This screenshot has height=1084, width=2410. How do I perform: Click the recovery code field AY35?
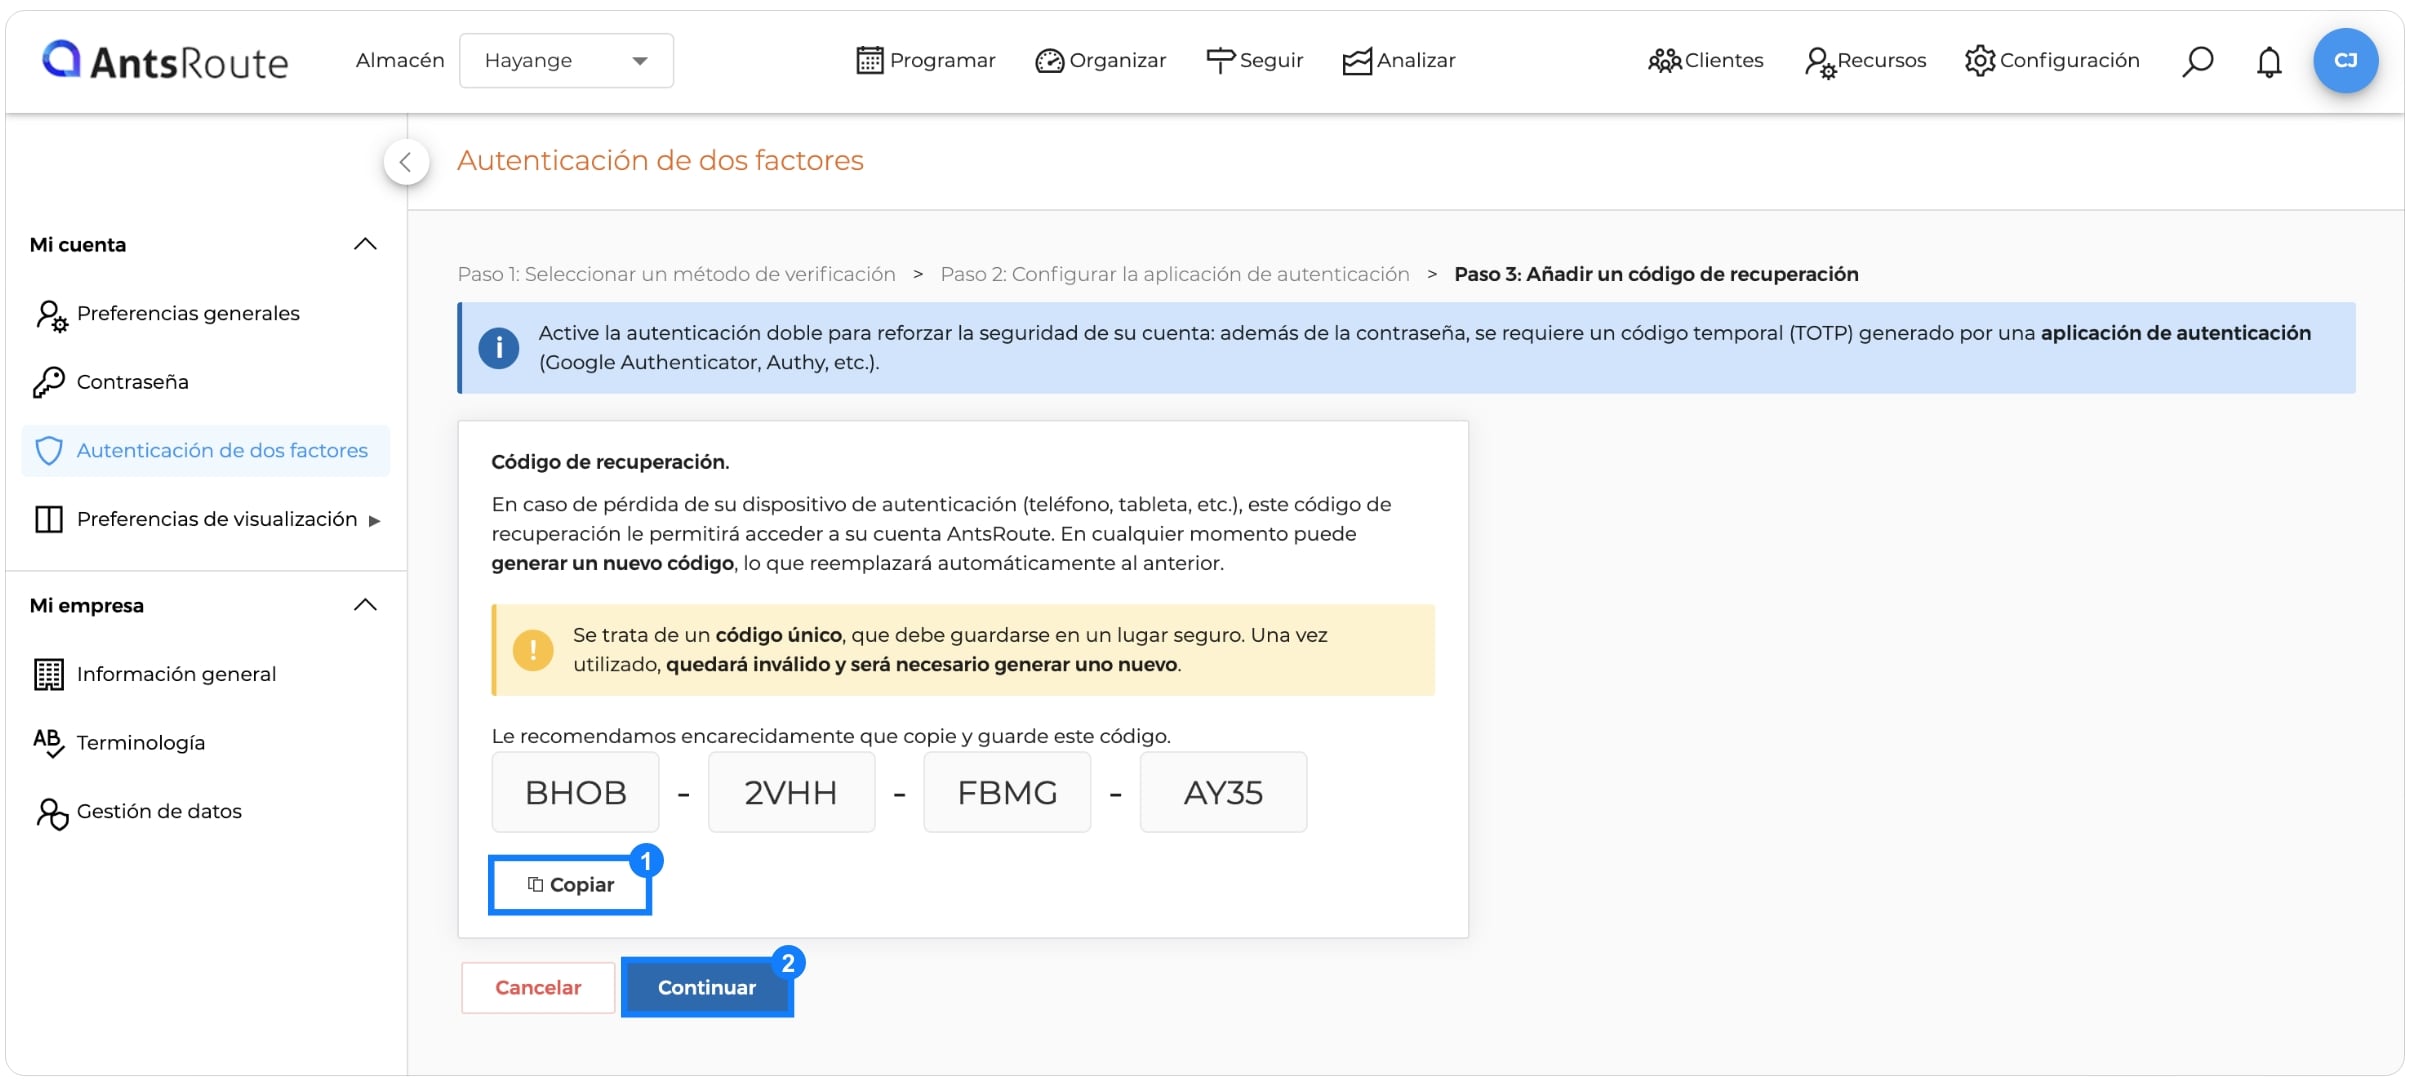tap(1223, 792)
